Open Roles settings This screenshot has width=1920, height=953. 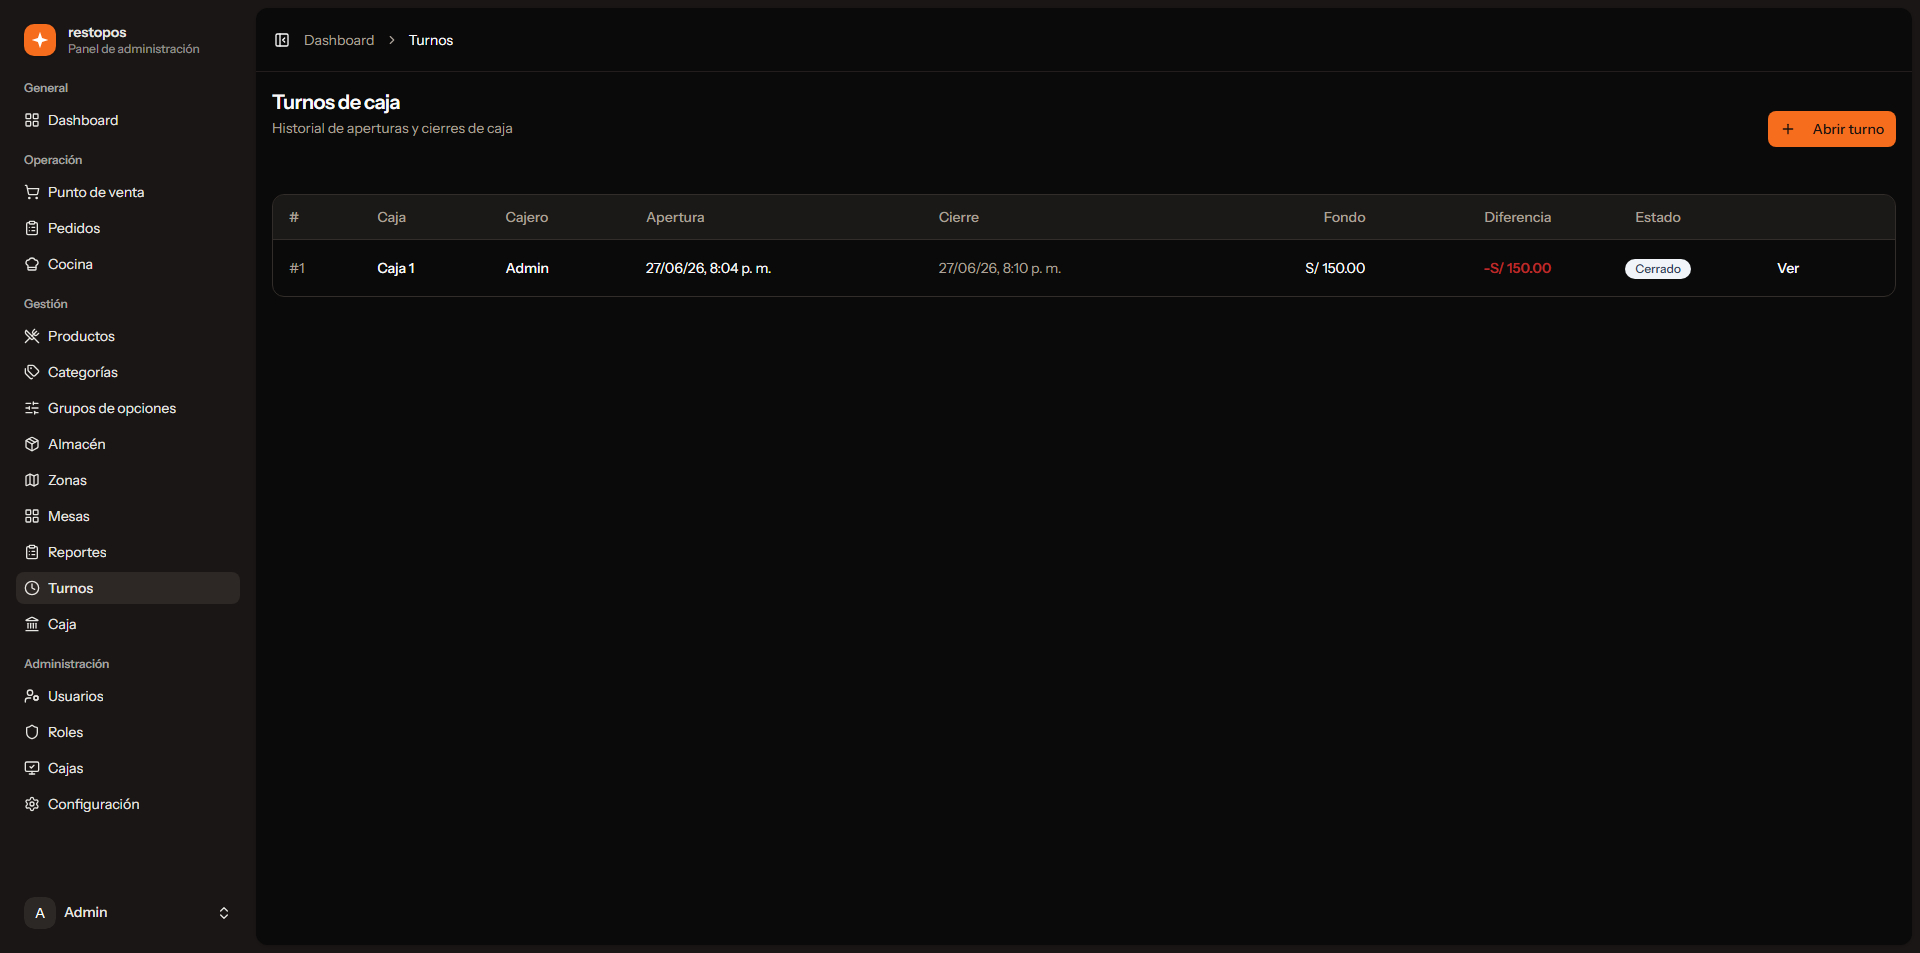(128, 732)
